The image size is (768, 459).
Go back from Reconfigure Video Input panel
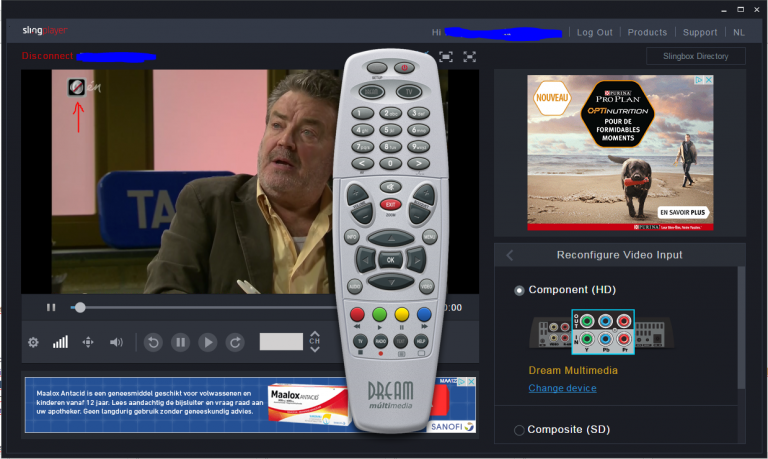coord(510,255)
